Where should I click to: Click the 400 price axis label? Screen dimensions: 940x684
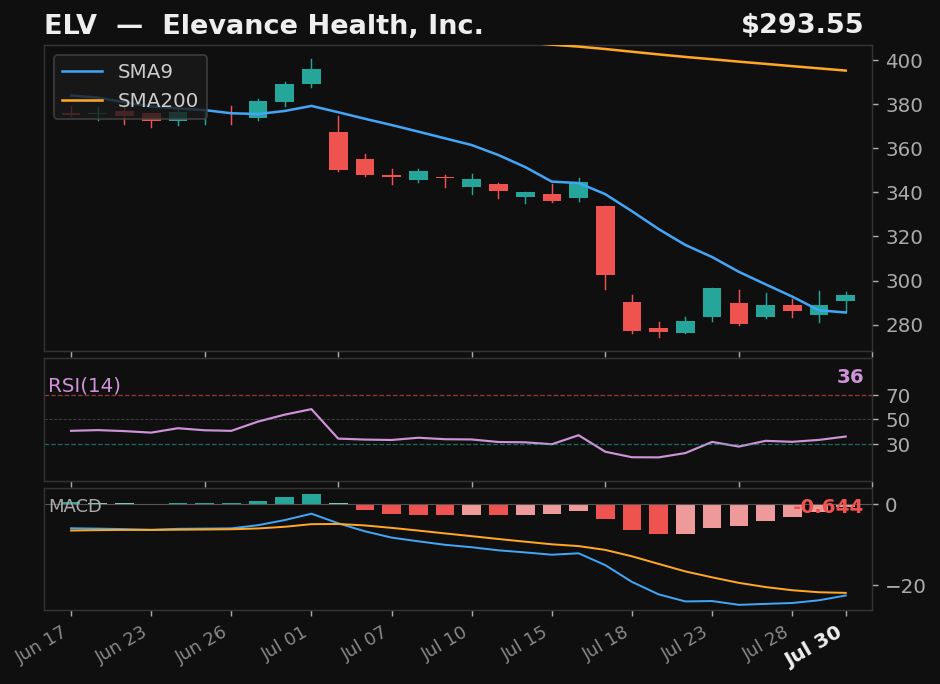904,61
